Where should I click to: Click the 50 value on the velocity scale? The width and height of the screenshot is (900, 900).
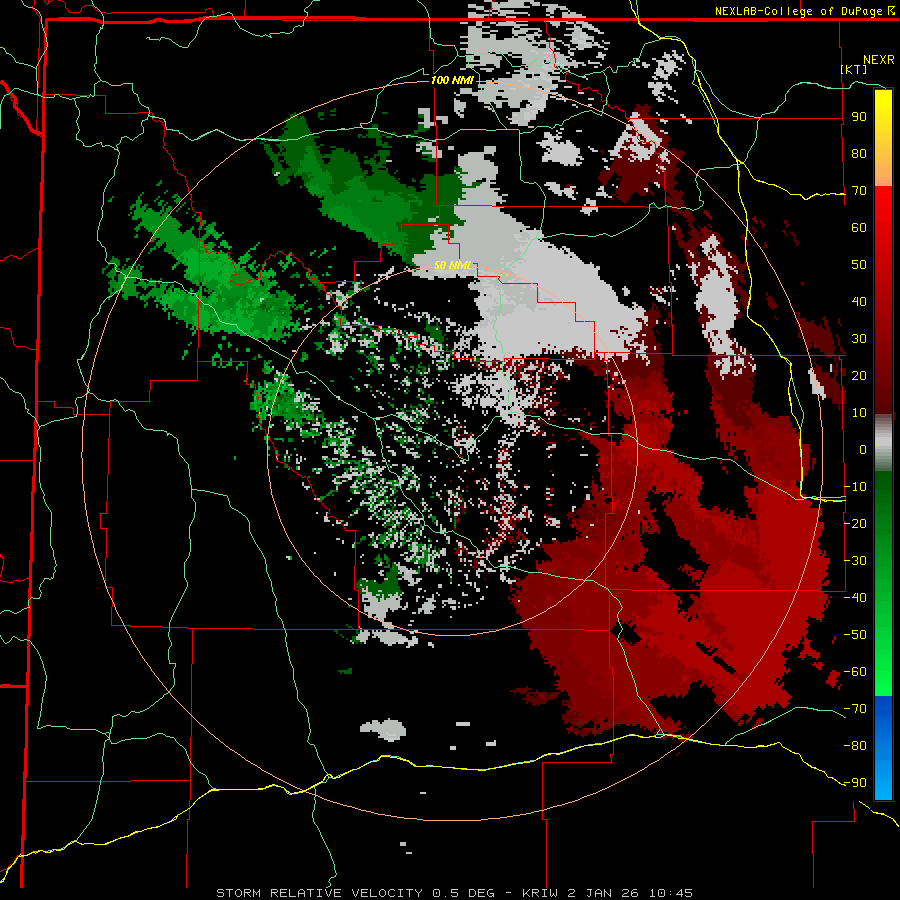(859, 265)
